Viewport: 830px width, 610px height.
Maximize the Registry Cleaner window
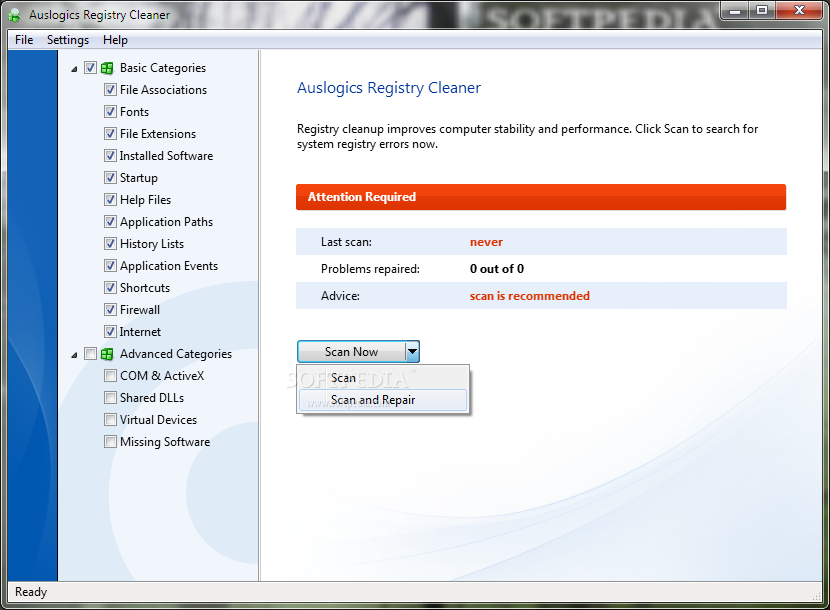(x=762, y=11)
